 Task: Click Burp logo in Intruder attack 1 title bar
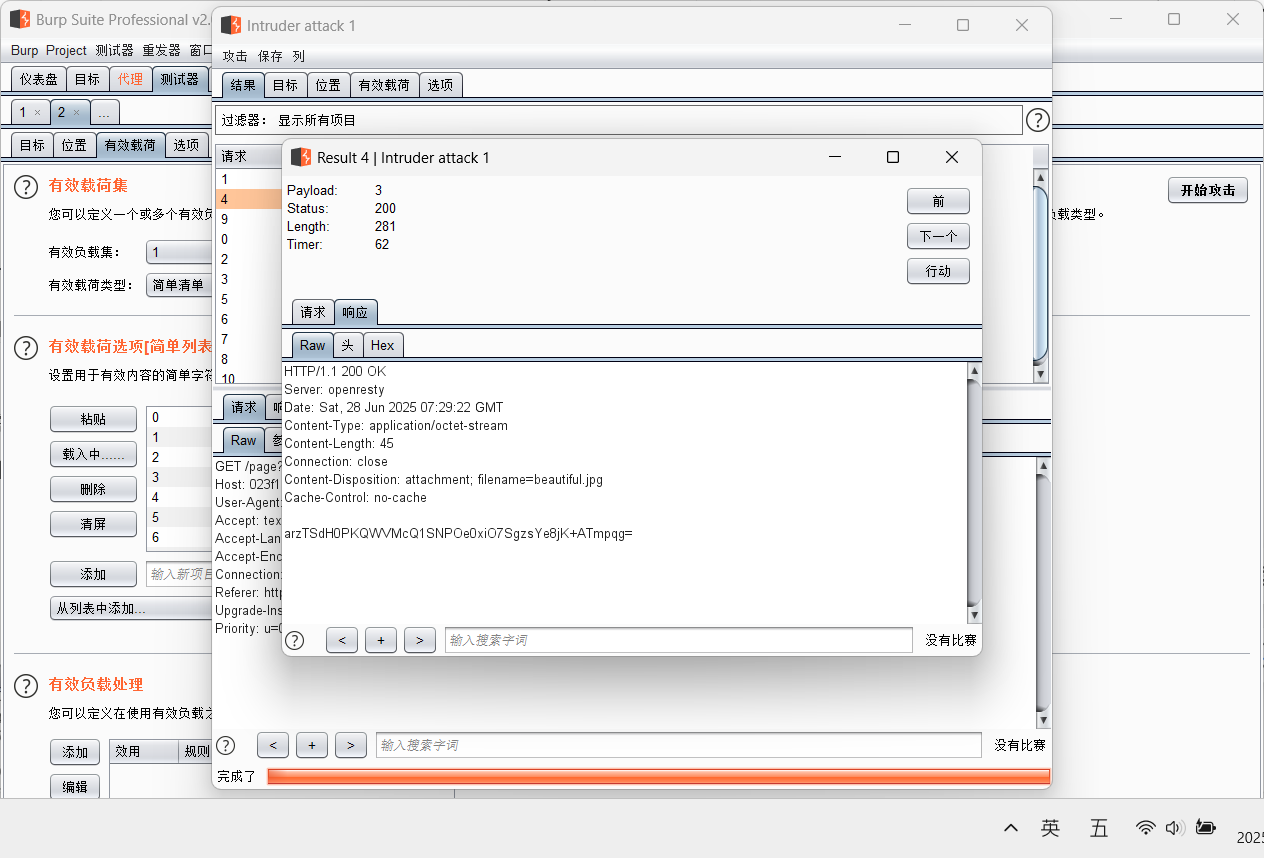231,25
